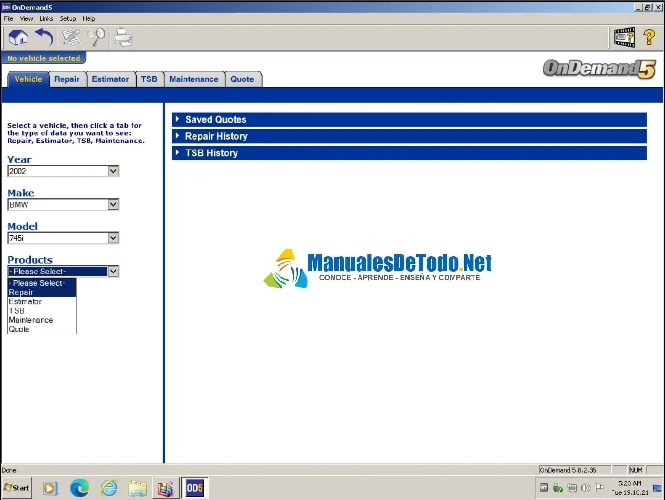Switch to the Maintenance tab
Screen dimensions: 665x500
click(x=193, y=79)
